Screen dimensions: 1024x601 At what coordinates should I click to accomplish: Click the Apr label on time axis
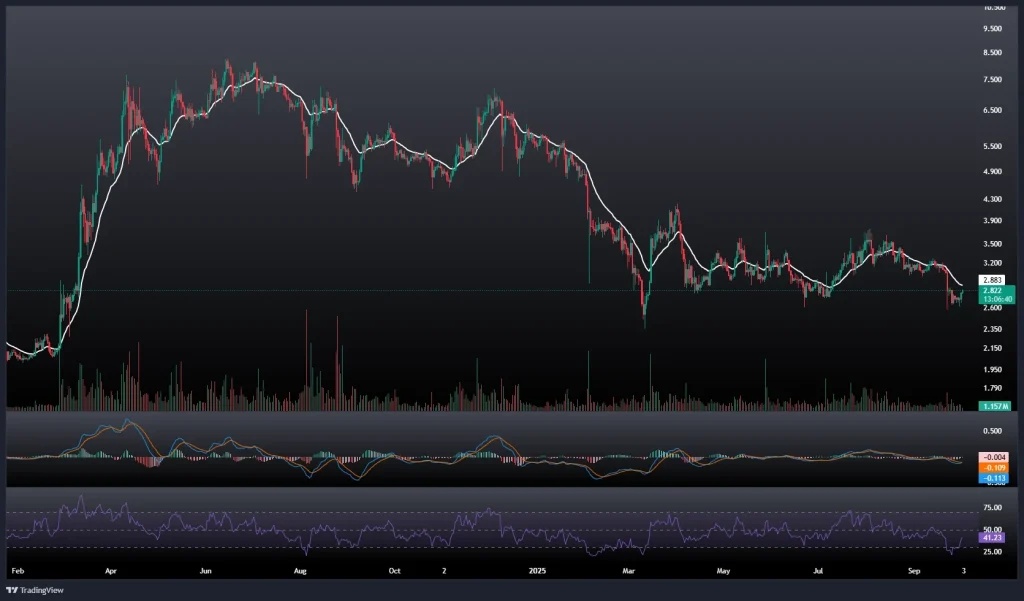111,570
